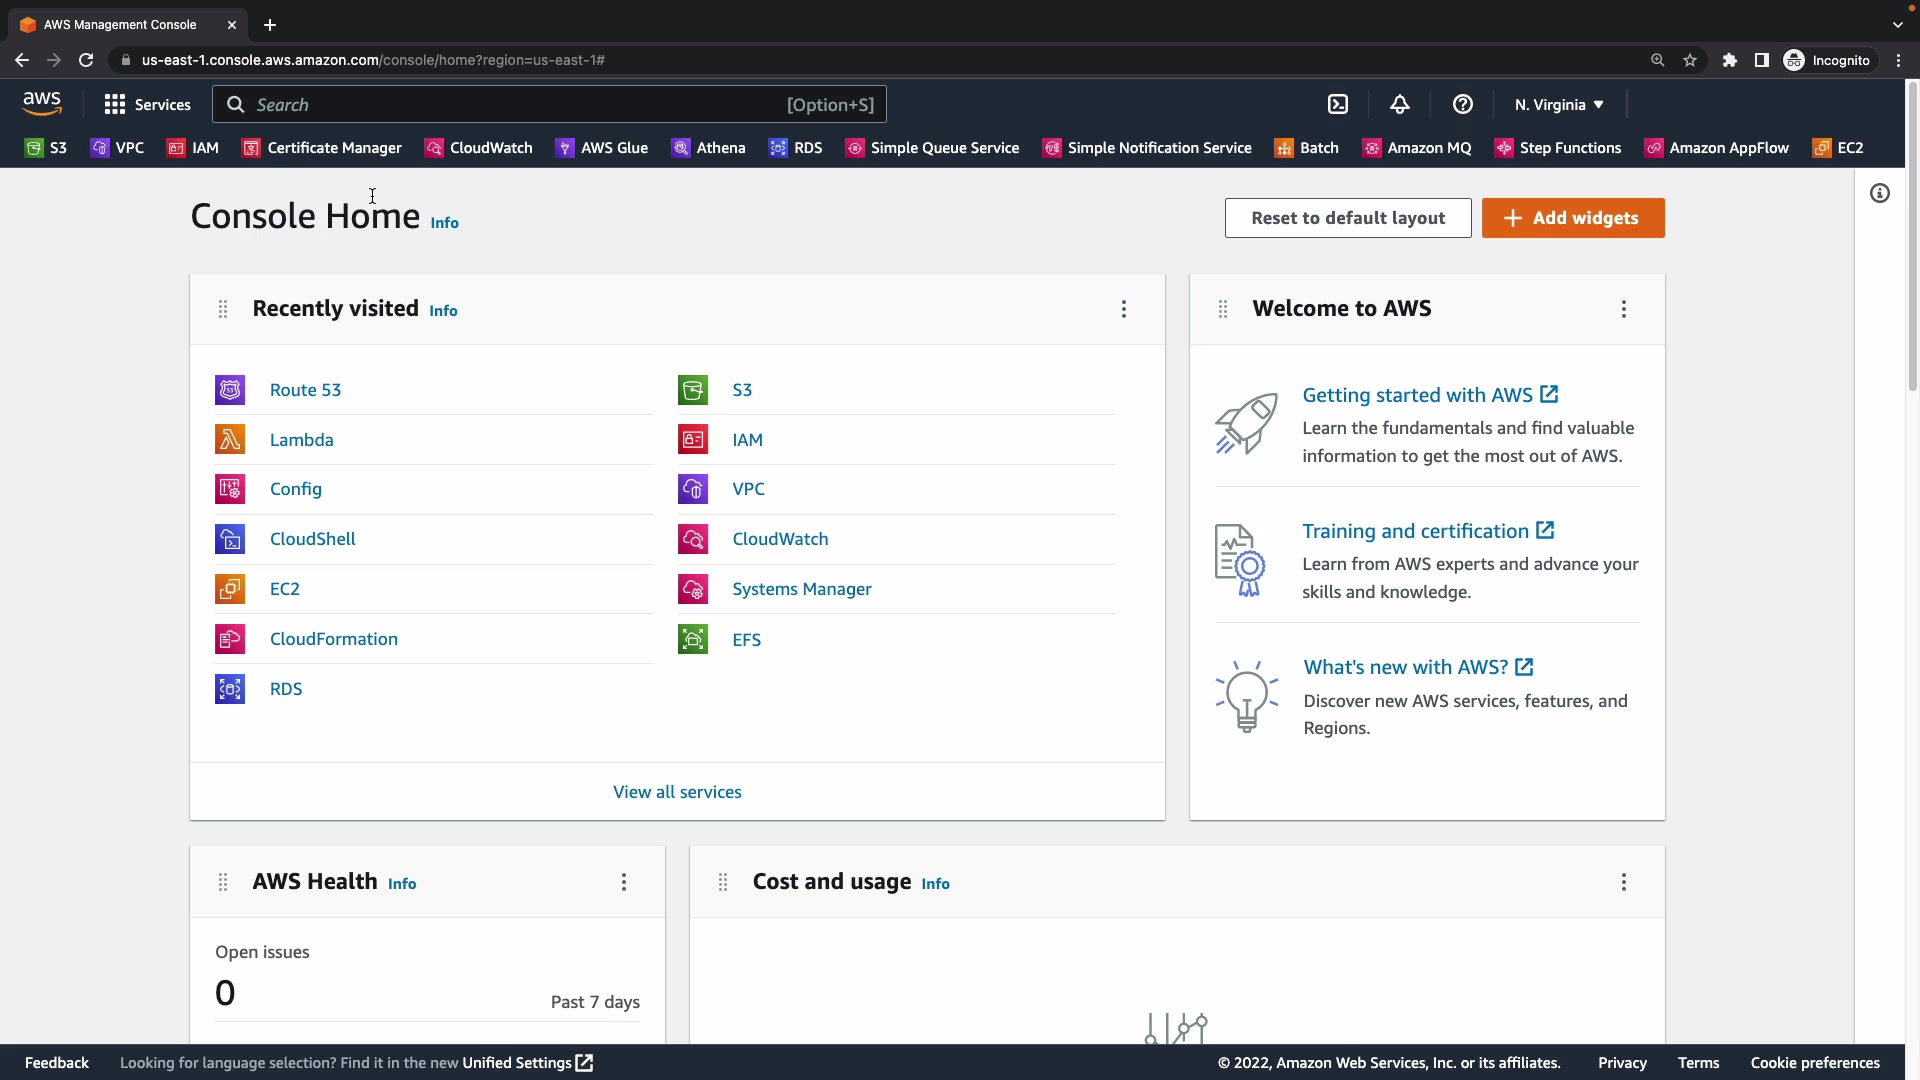The image size is (1920, 1080).
Task: Click the help question mark icon
Action: [1462, 105]
